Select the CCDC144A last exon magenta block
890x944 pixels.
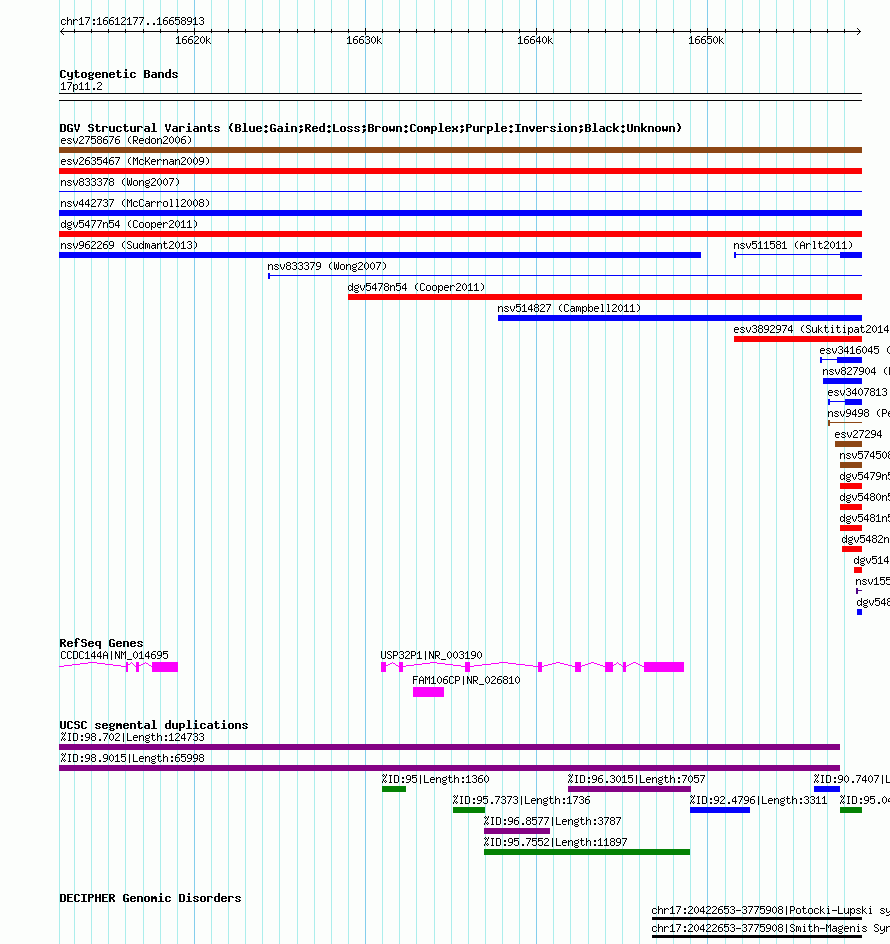(165, 666)
